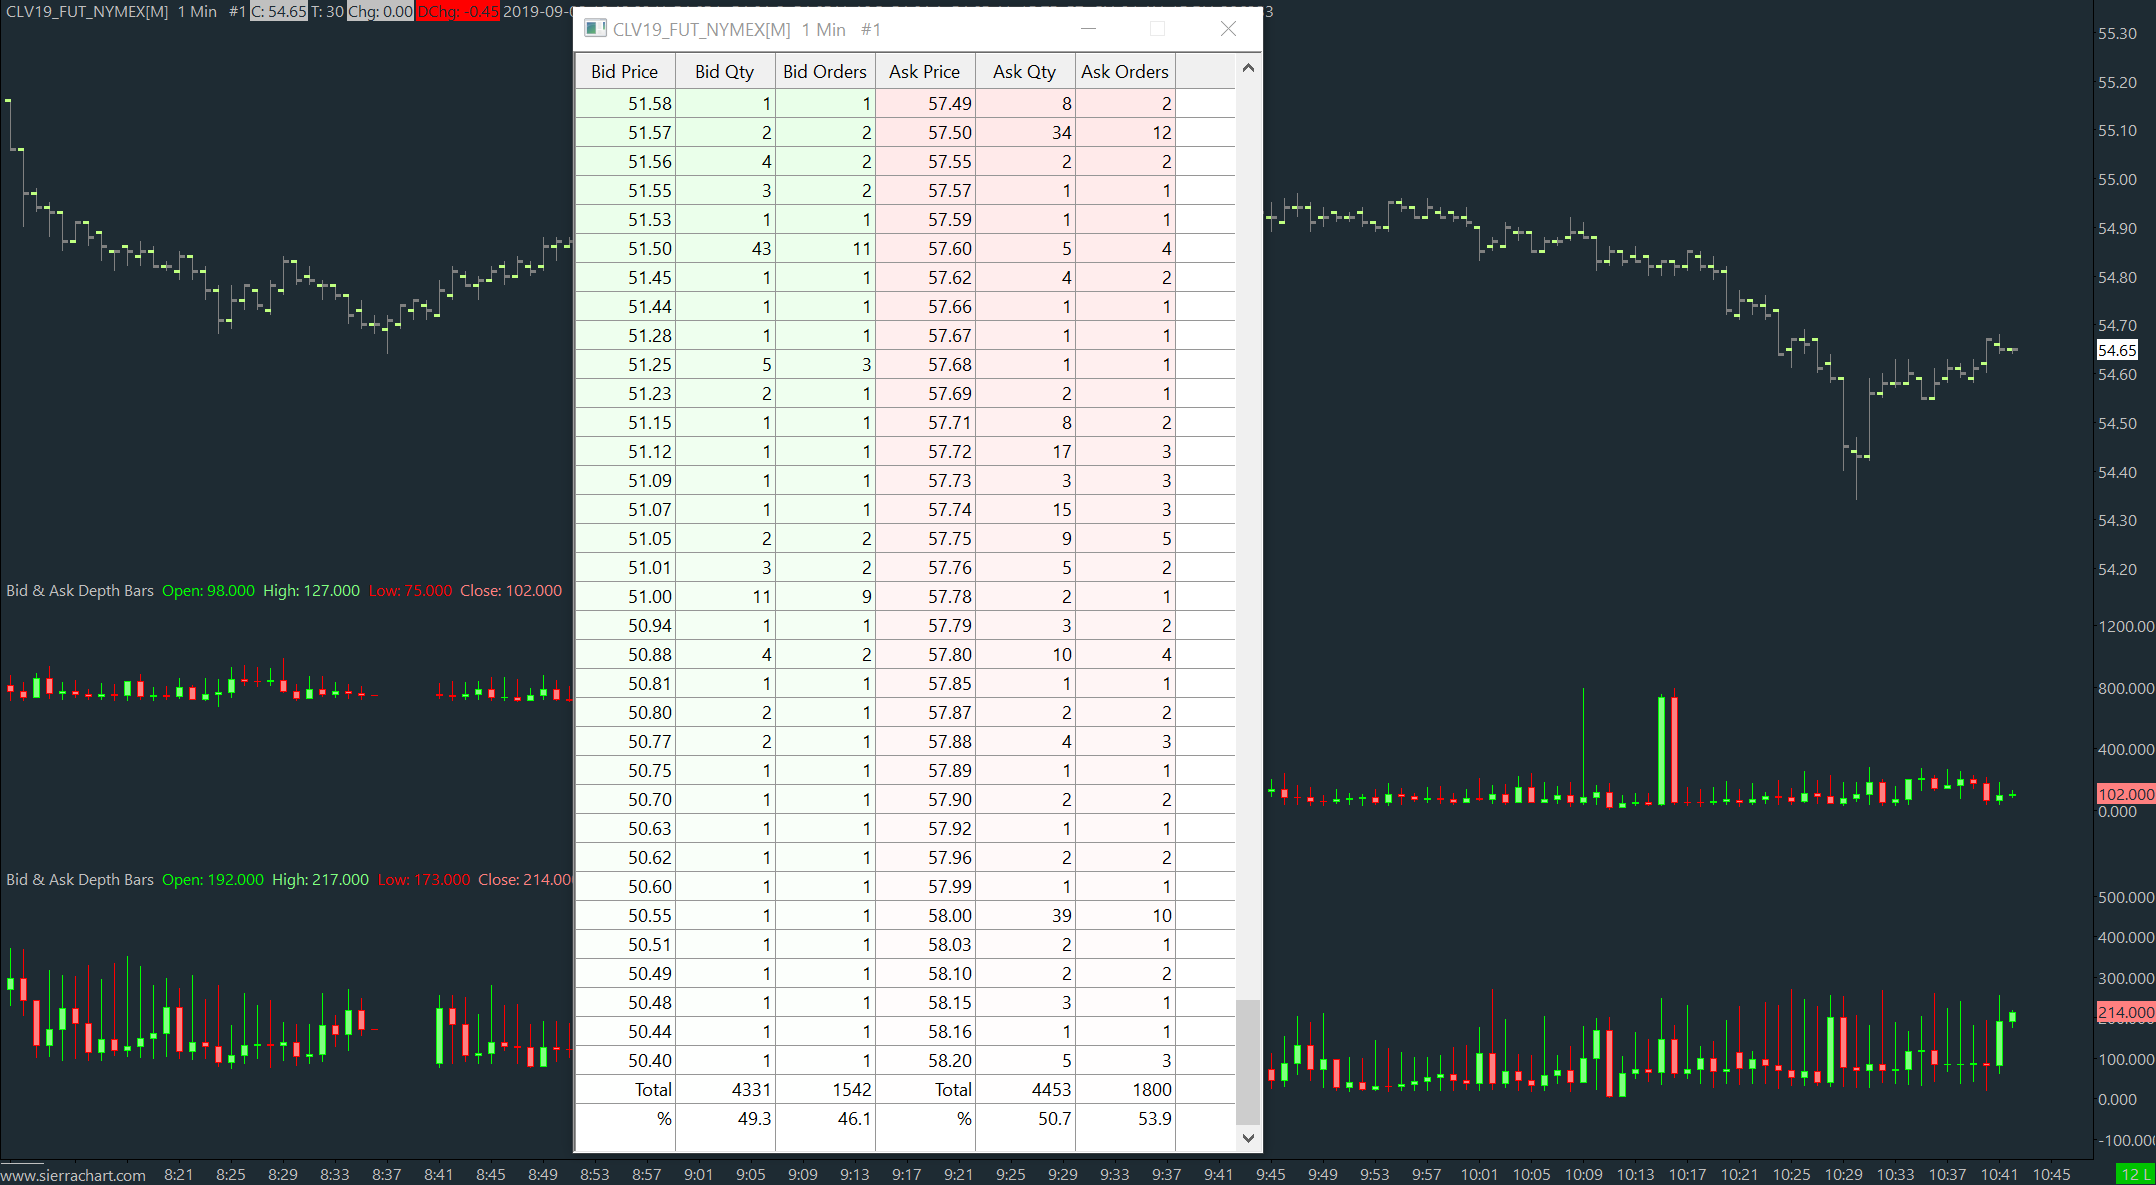This screenshot has height=1185, width=2156.
Task: Click the 54.65 last price marker
Action: pos(2116,350)
